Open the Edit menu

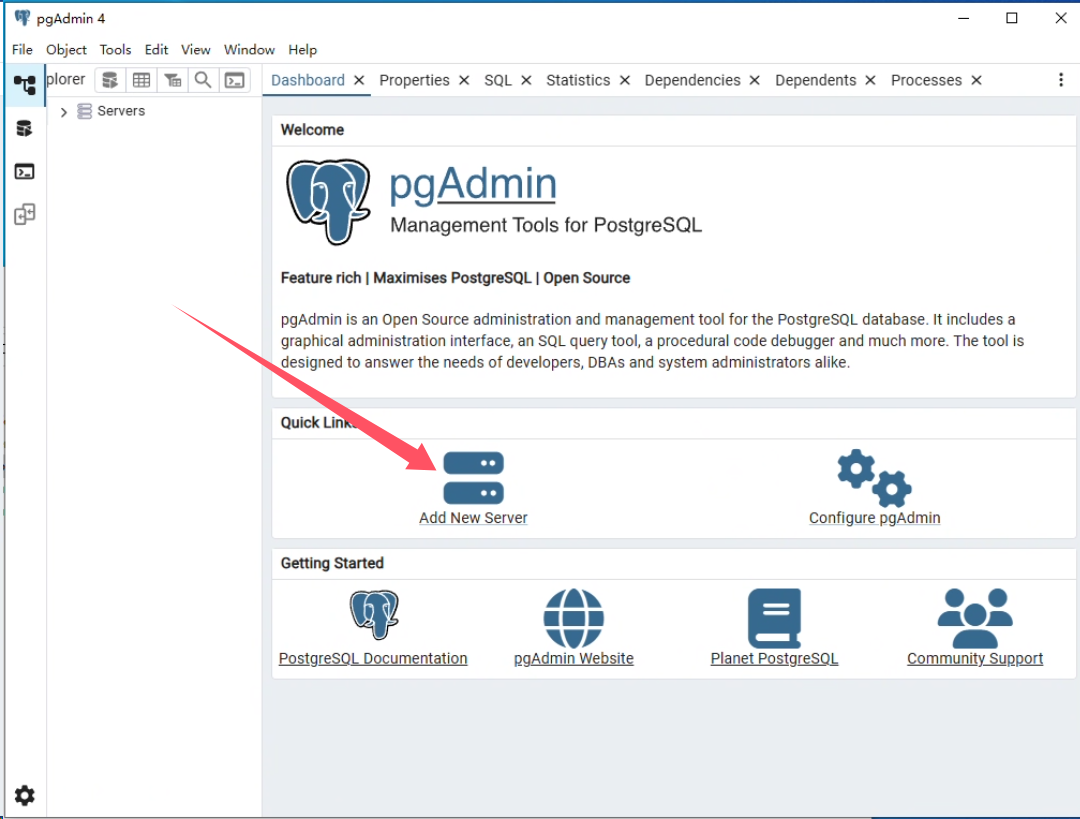(156, 50)
